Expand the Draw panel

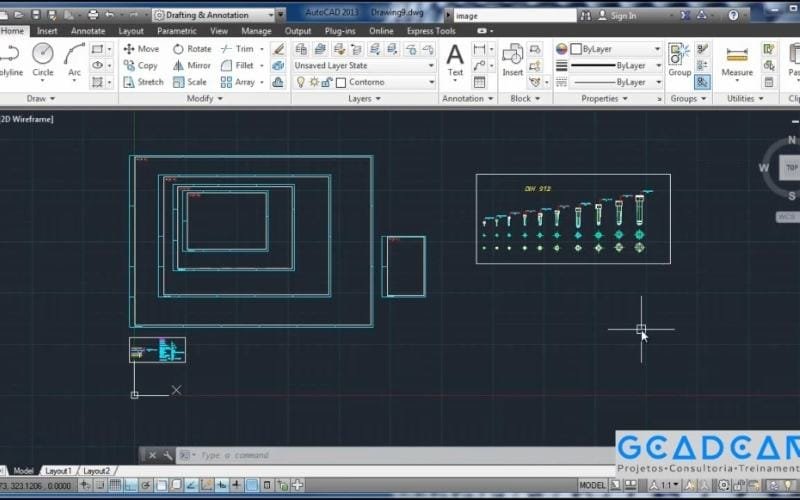[x=41, y=98]
